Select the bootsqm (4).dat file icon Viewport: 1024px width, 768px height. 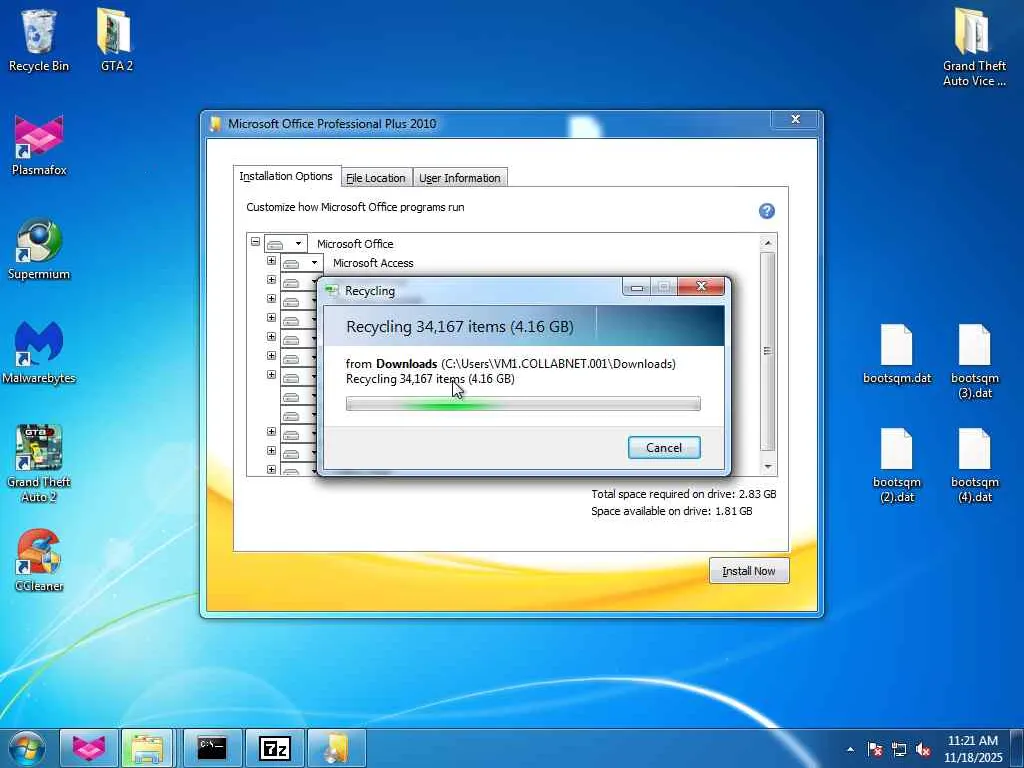point(974,465)
